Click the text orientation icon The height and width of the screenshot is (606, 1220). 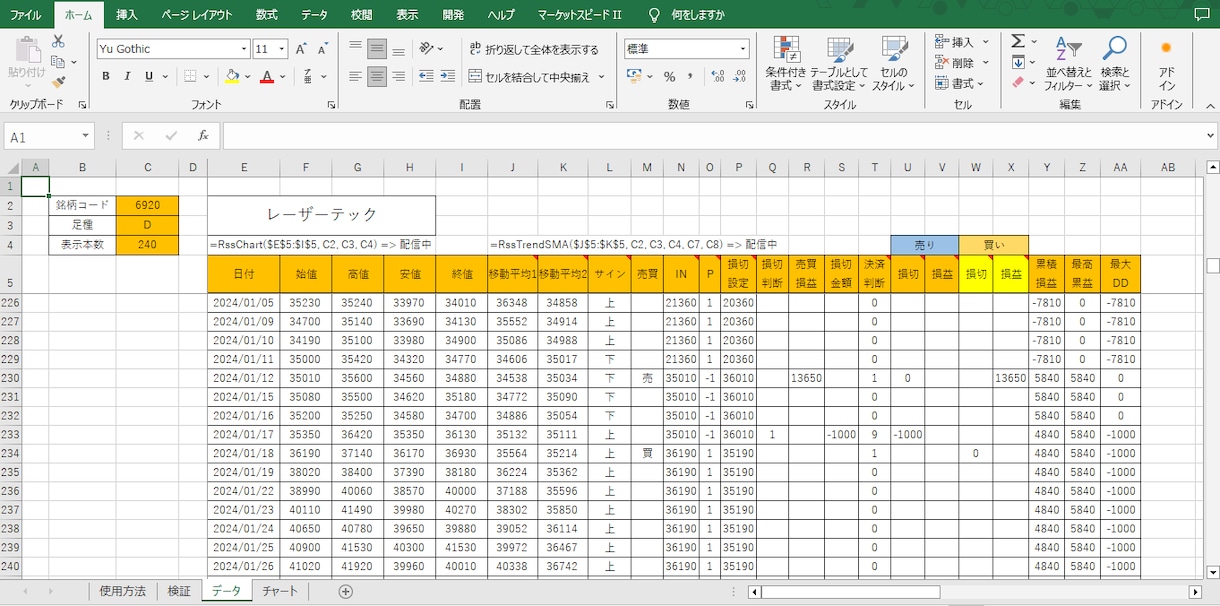427,48
